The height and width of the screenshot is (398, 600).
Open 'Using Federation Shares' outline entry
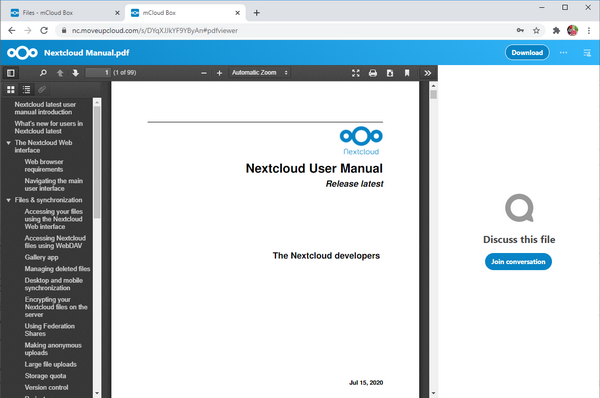[50, 330]
